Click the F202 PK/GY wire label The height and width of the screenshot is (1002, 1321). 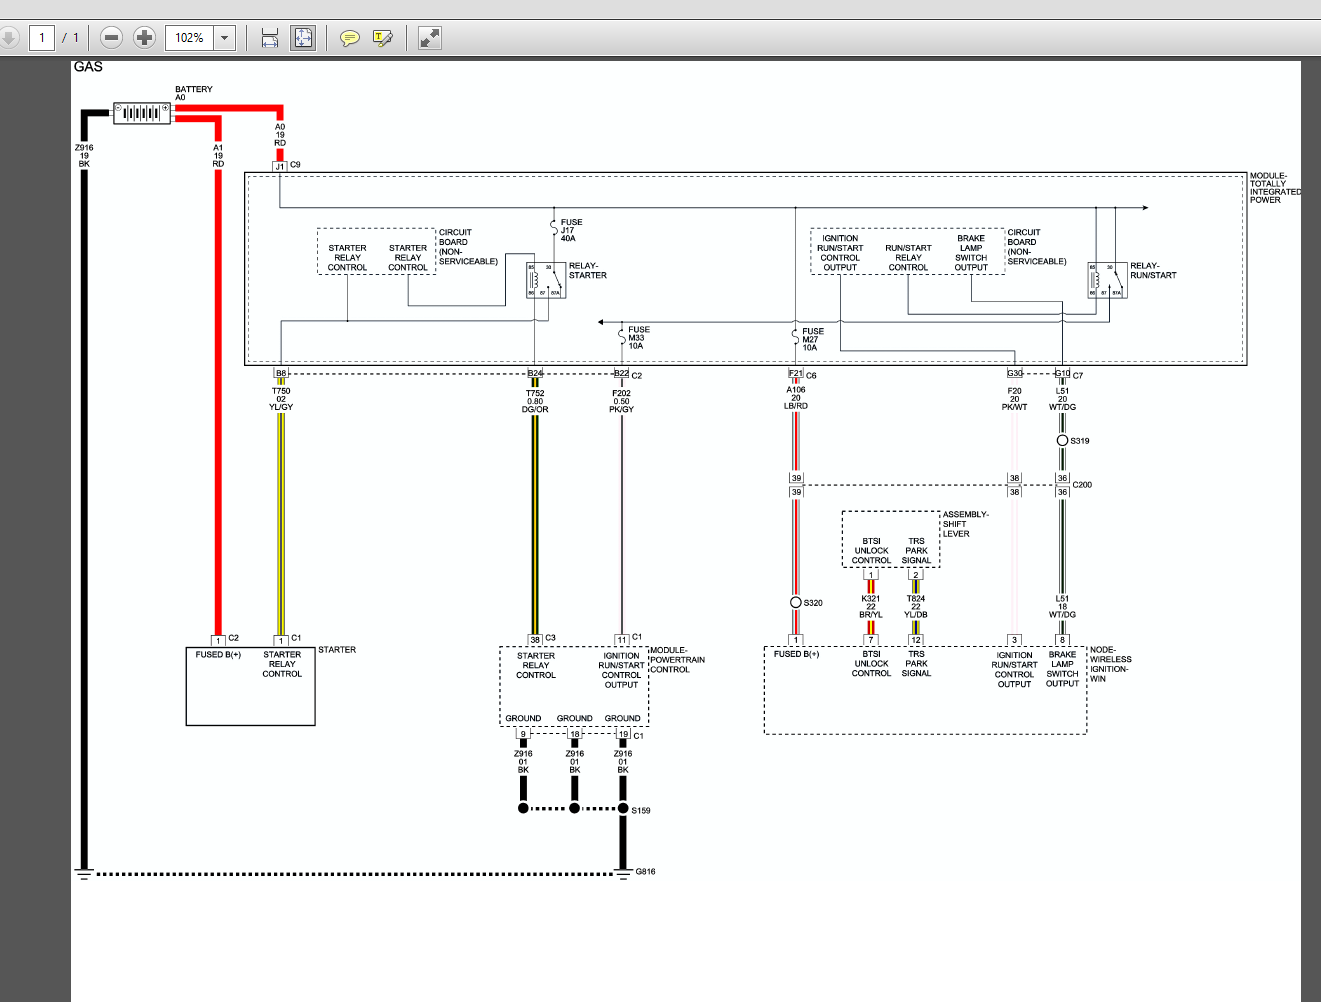coord(621,401)
